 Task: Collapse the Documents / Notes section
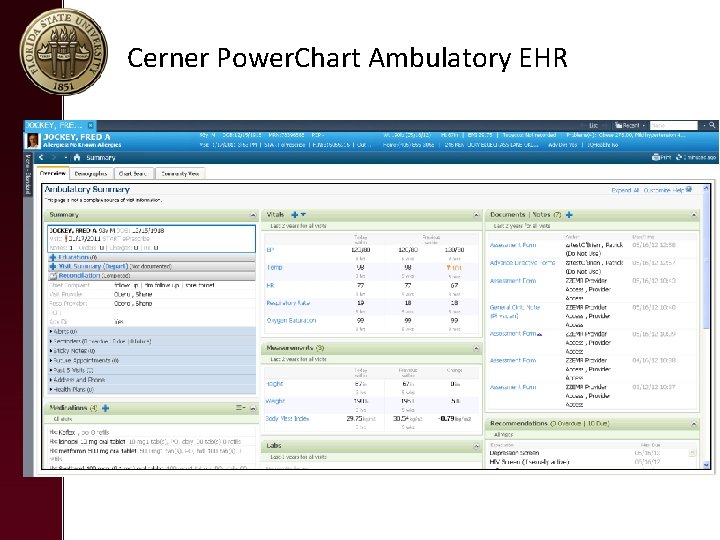(694, 215)
